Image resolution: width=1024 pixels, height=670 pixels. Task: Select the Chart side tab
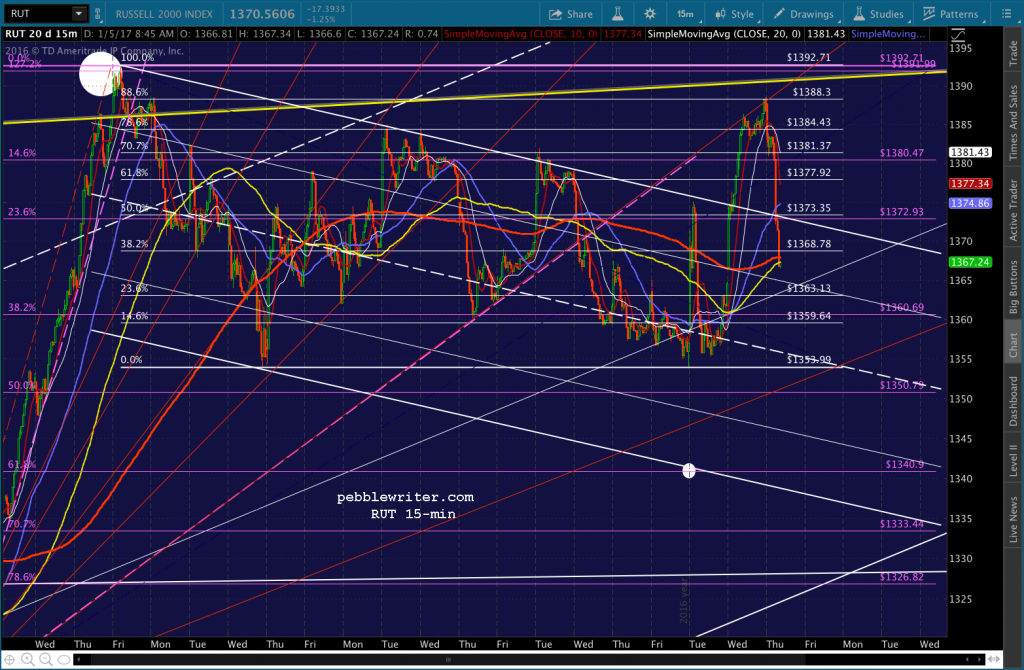1013,345
